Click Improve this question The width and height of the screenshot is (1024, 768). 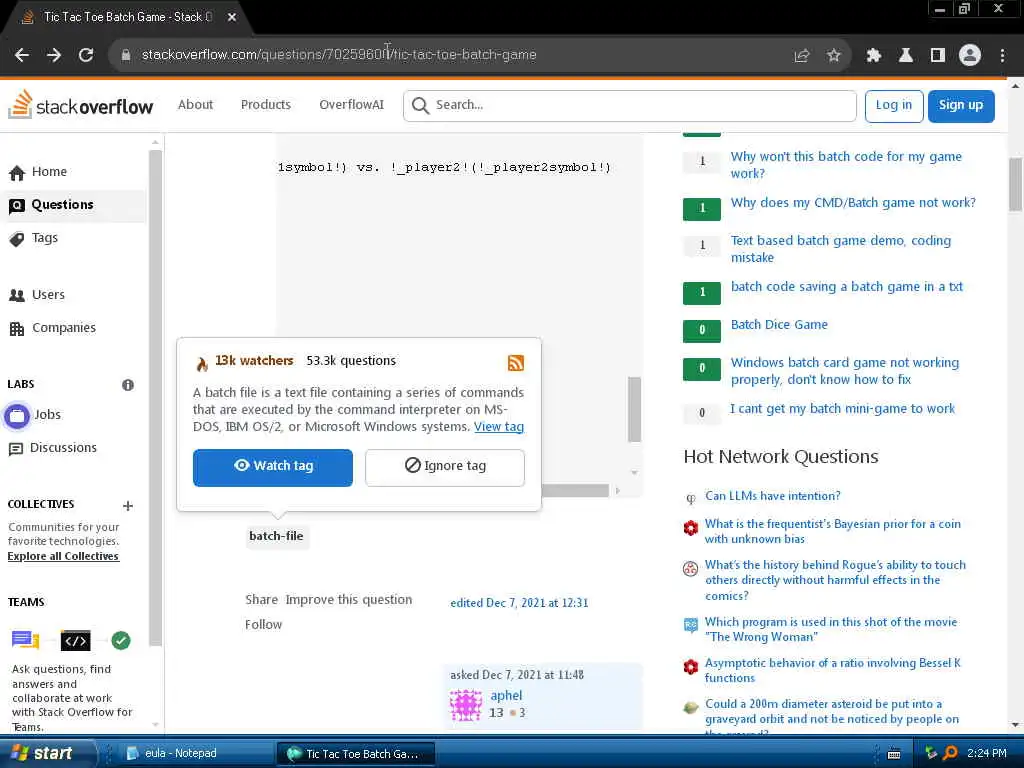[349, 600]
